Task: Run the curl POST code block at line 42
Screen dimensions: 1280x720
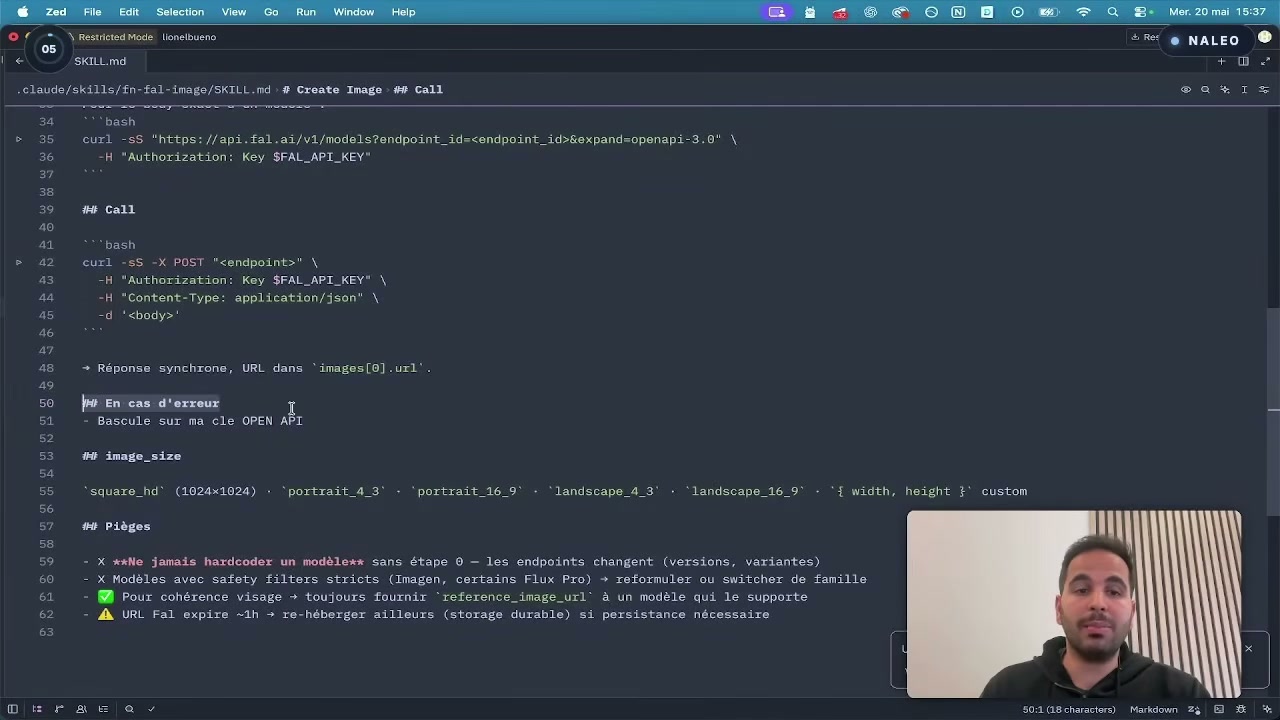Action: tap(18, 262)
